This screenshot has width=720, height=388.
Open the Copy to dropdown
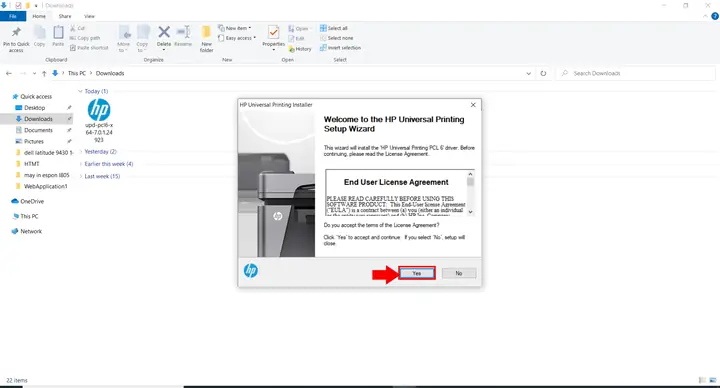142,39
